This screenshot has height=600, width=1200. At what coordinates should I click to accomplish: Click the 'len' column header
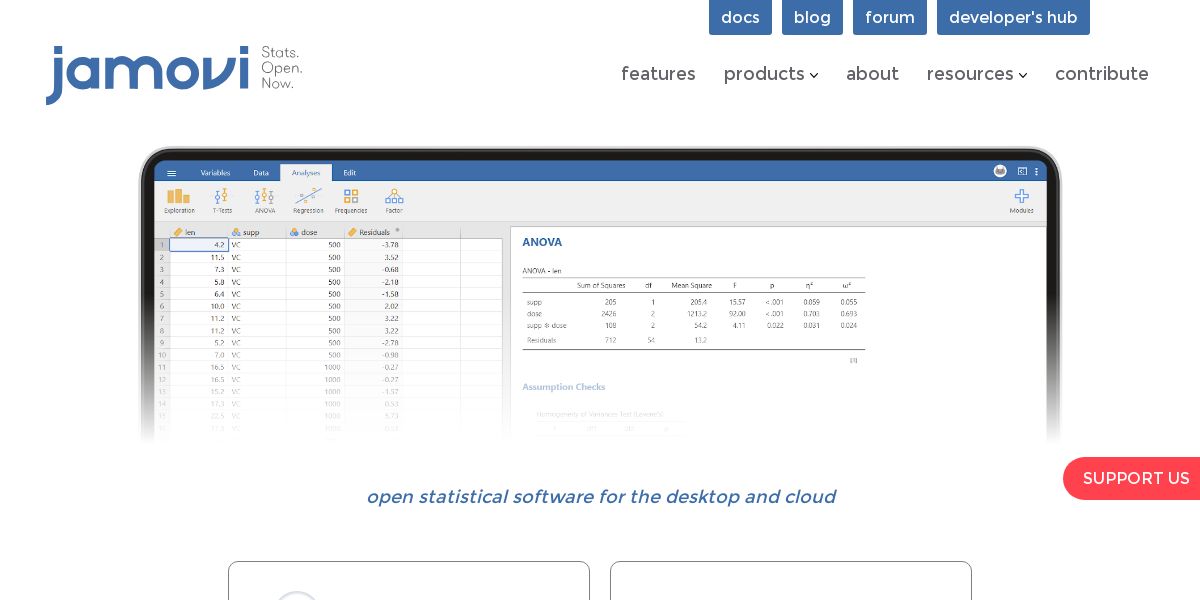199,232
